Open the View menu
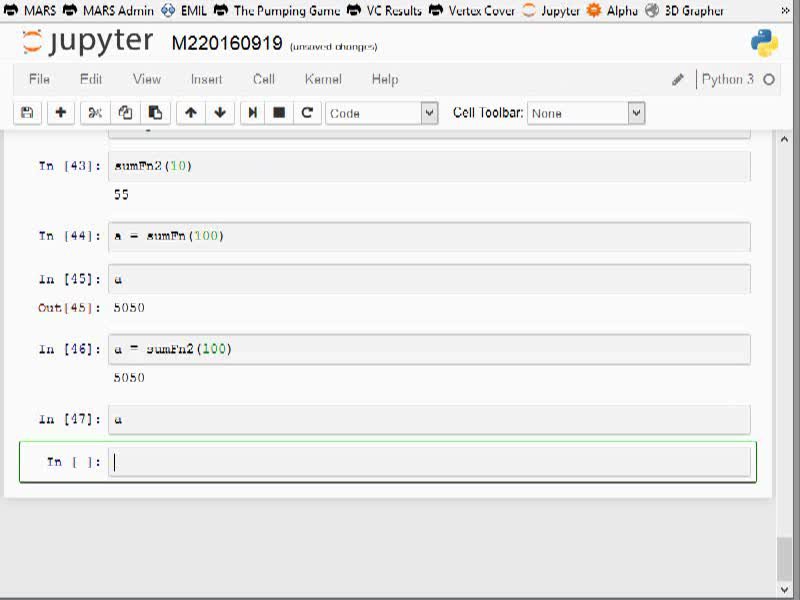Screen dimensions: 800x600 pyautogui.click(x=147, y=79)
